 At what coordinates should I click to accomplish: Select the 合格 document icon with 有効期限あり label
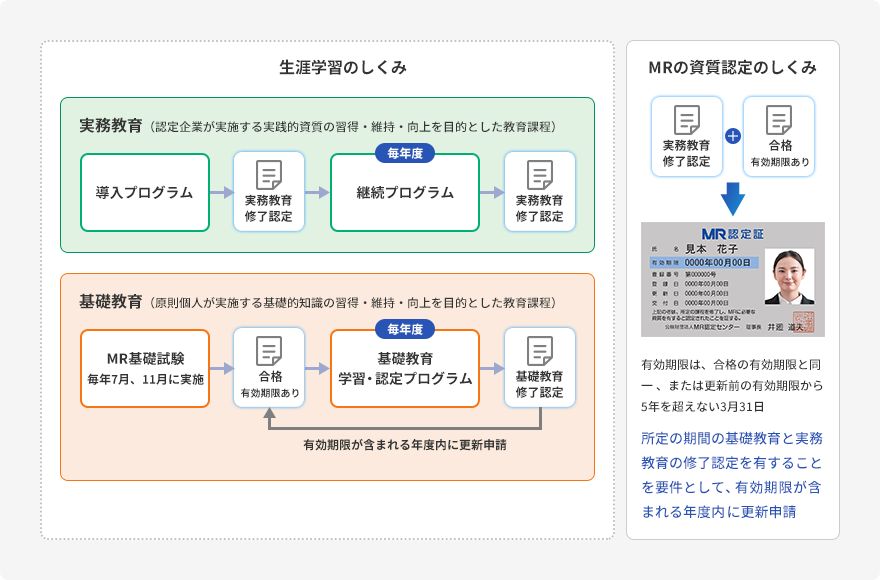(267, 367)
